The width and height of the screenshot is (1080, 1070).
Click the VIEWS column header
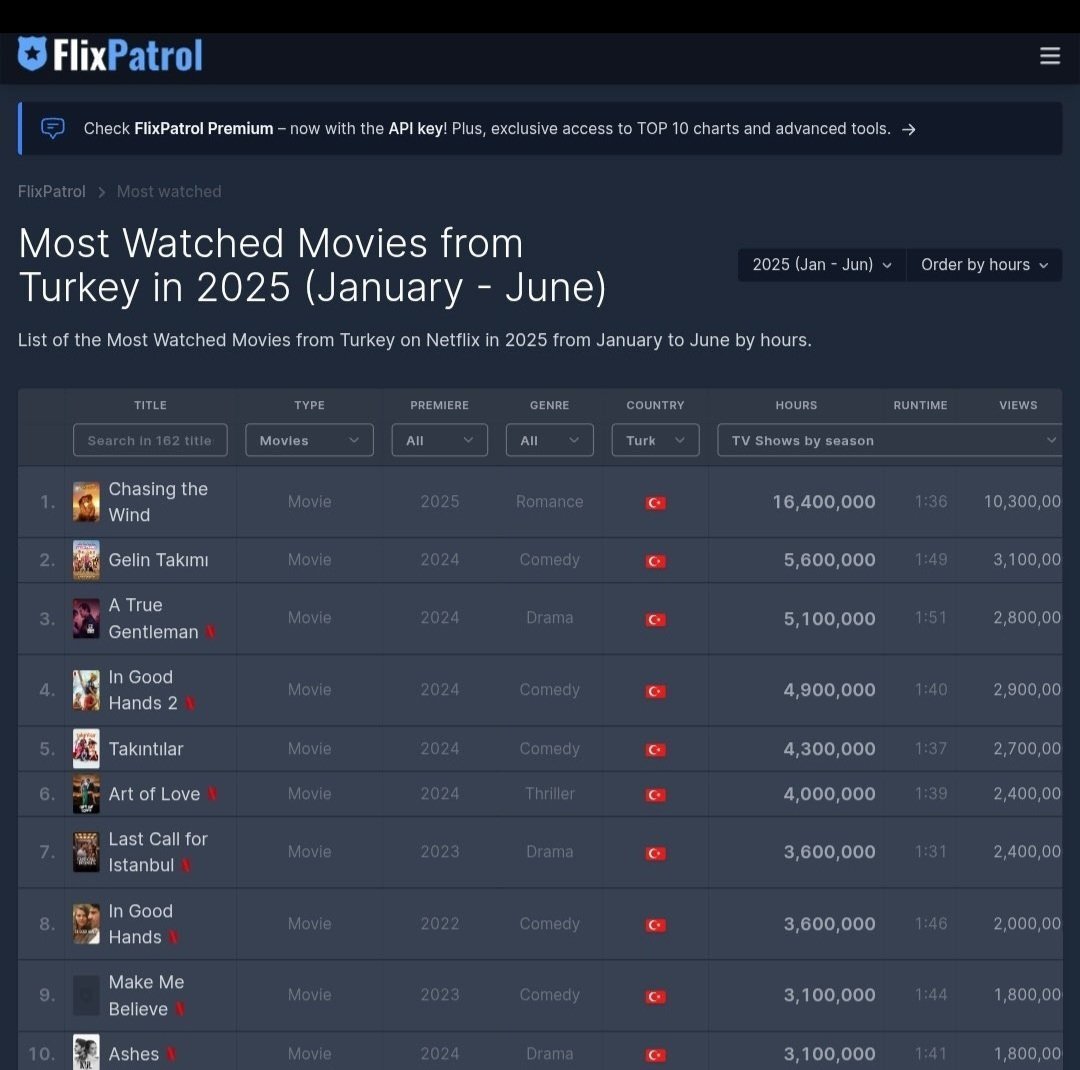[1018, 405]
